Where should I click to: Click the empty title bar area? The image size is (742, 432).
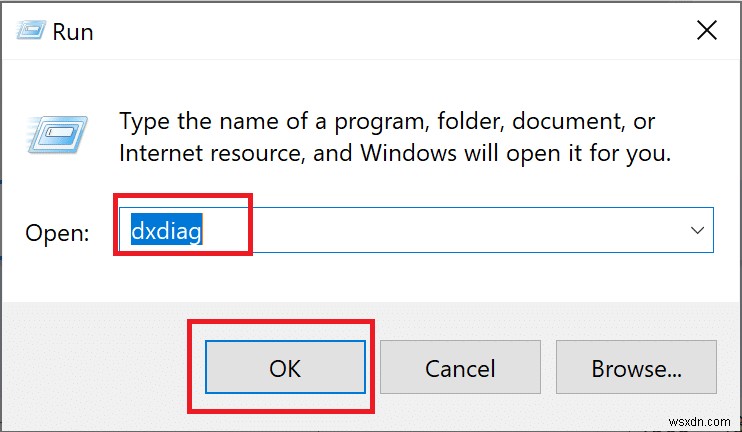click(380, 30)
